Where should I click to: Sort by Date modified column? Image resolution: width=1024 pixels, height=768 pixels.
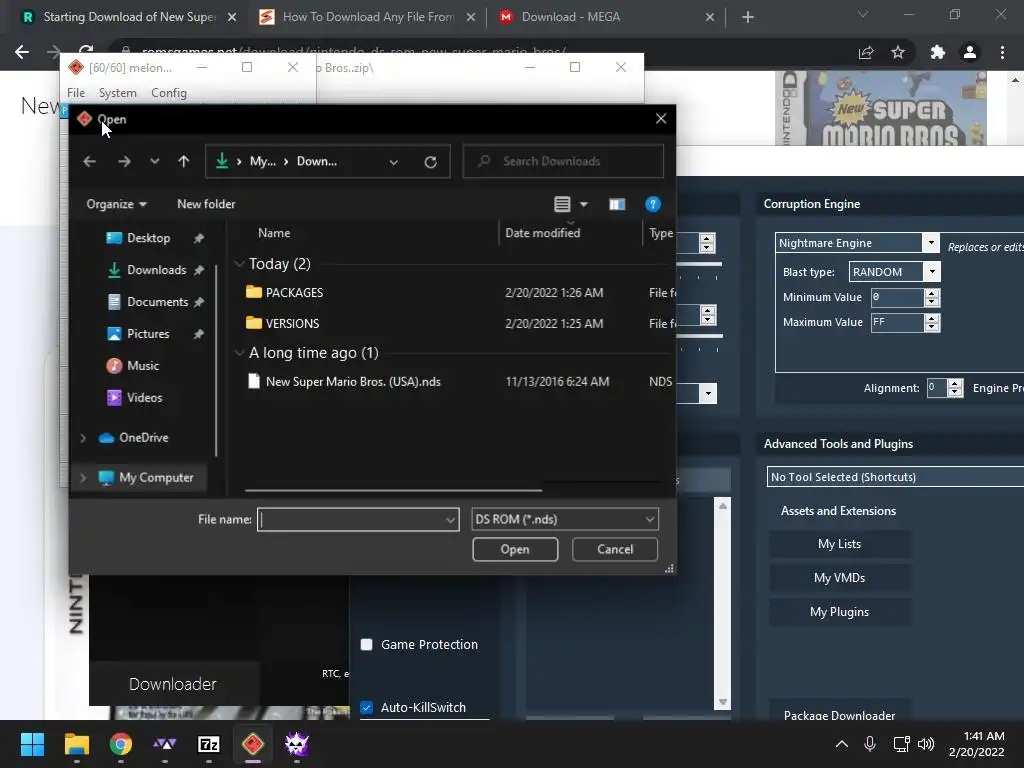pos(542,233)
